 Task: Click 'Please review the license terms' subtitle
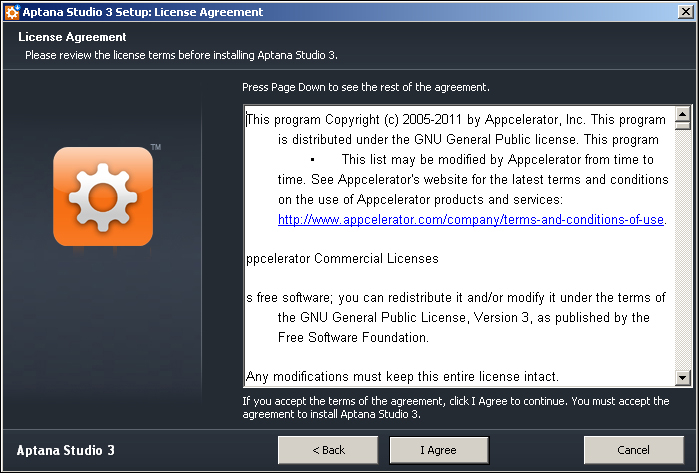tap(181, 55)
